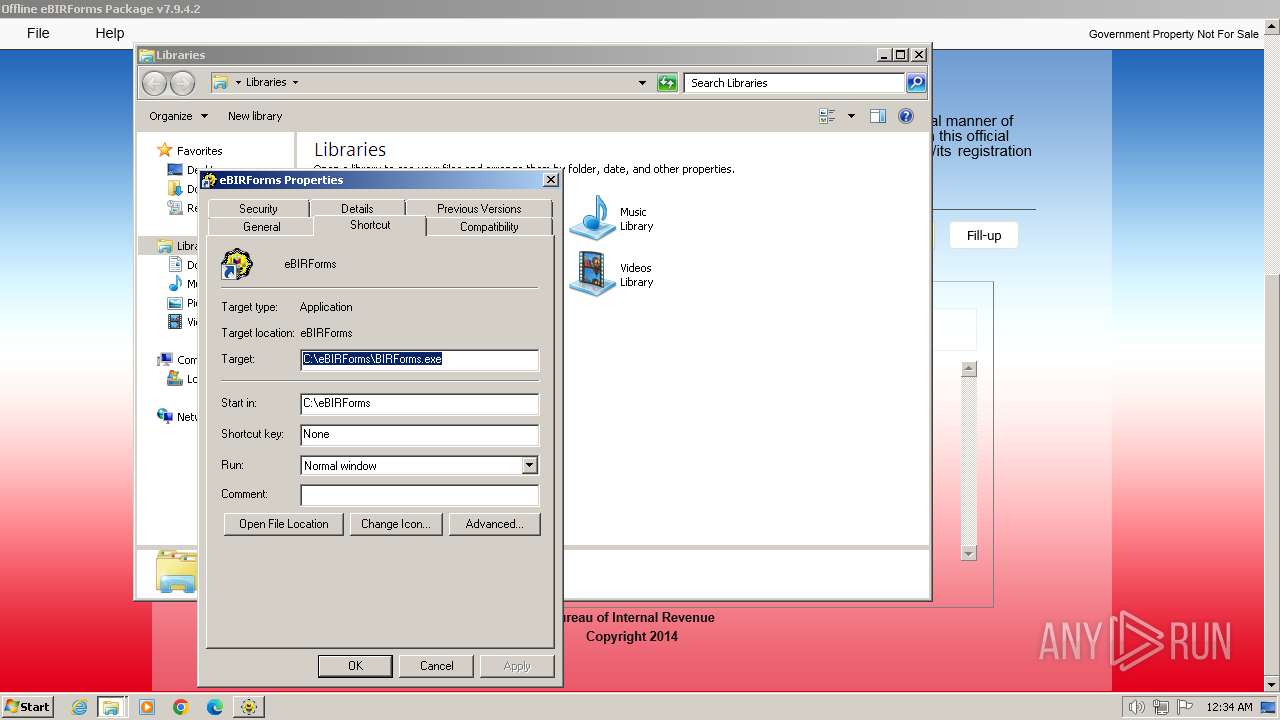Toggle the preview pane icon in Libraries
This screenshot has width=1280, height=720.
(x=878, y=116)
